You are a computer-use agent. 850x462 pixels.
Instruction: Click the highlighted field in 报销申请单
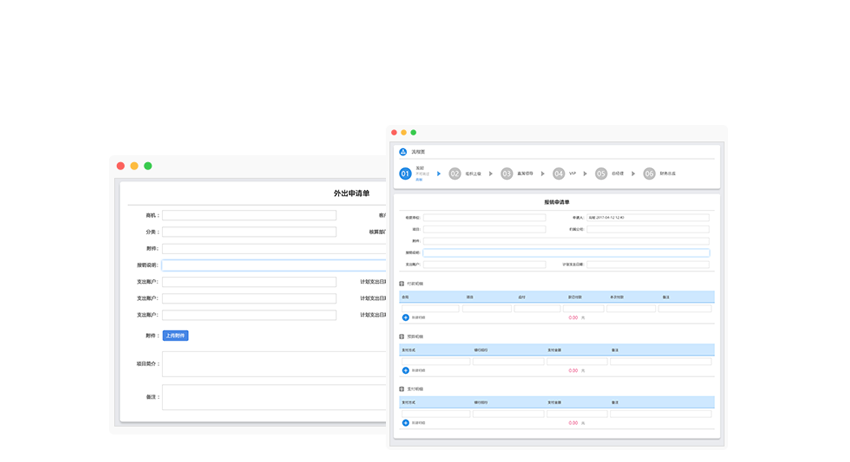(x=565, y=253)
